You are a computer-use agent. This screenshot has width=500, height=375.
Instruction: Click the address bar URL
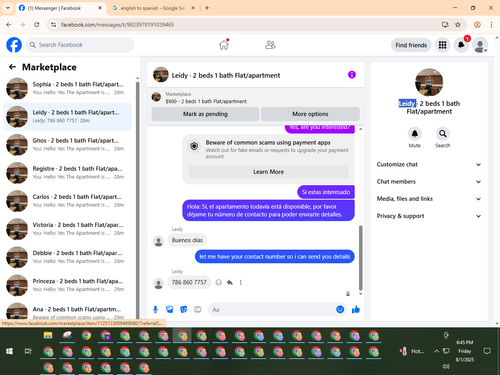click(x=117, y=25)
